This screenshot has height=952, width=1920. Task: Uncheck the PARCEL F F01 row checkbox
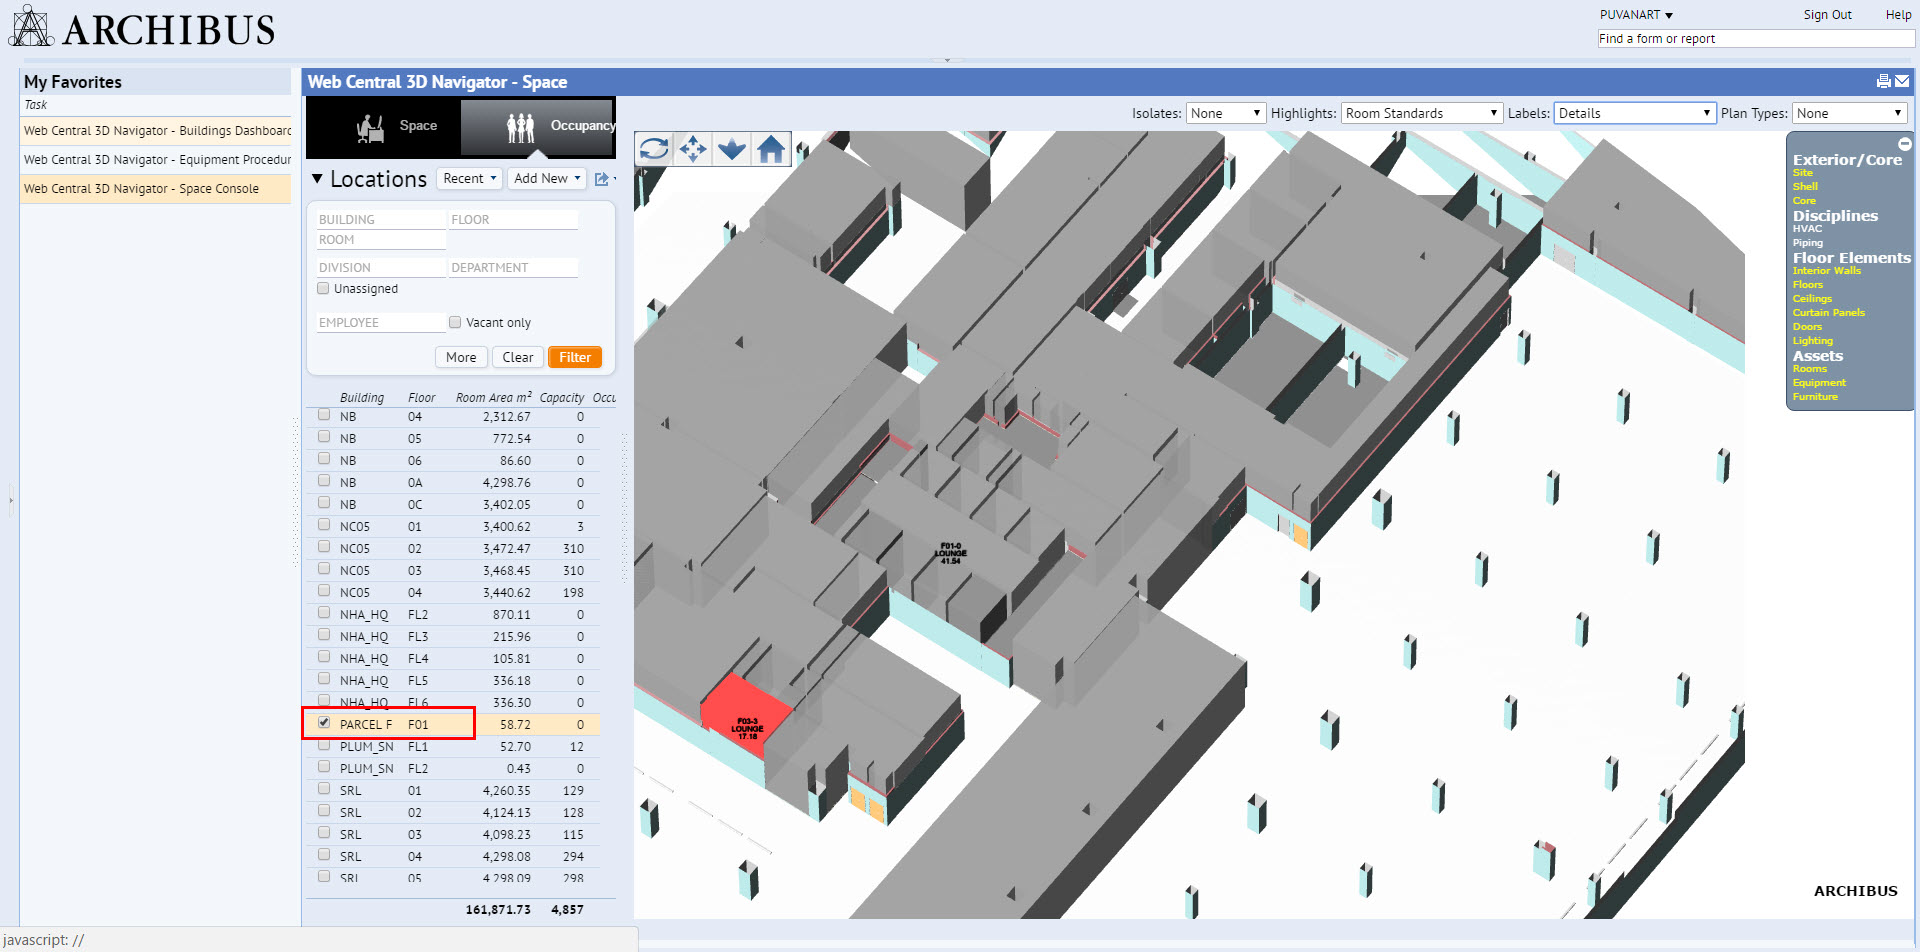324,723
